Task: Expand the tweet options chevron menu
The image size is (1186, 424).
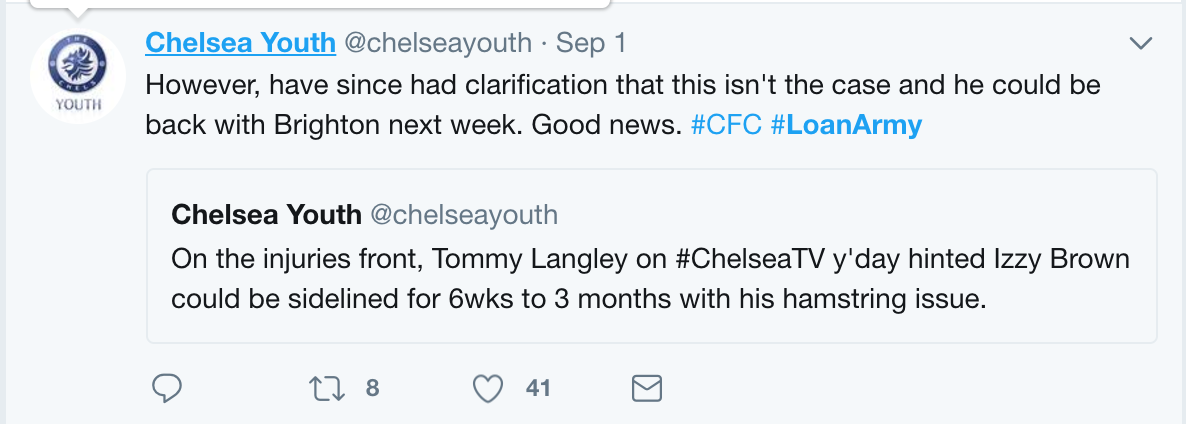Action: coord(1140,44)
